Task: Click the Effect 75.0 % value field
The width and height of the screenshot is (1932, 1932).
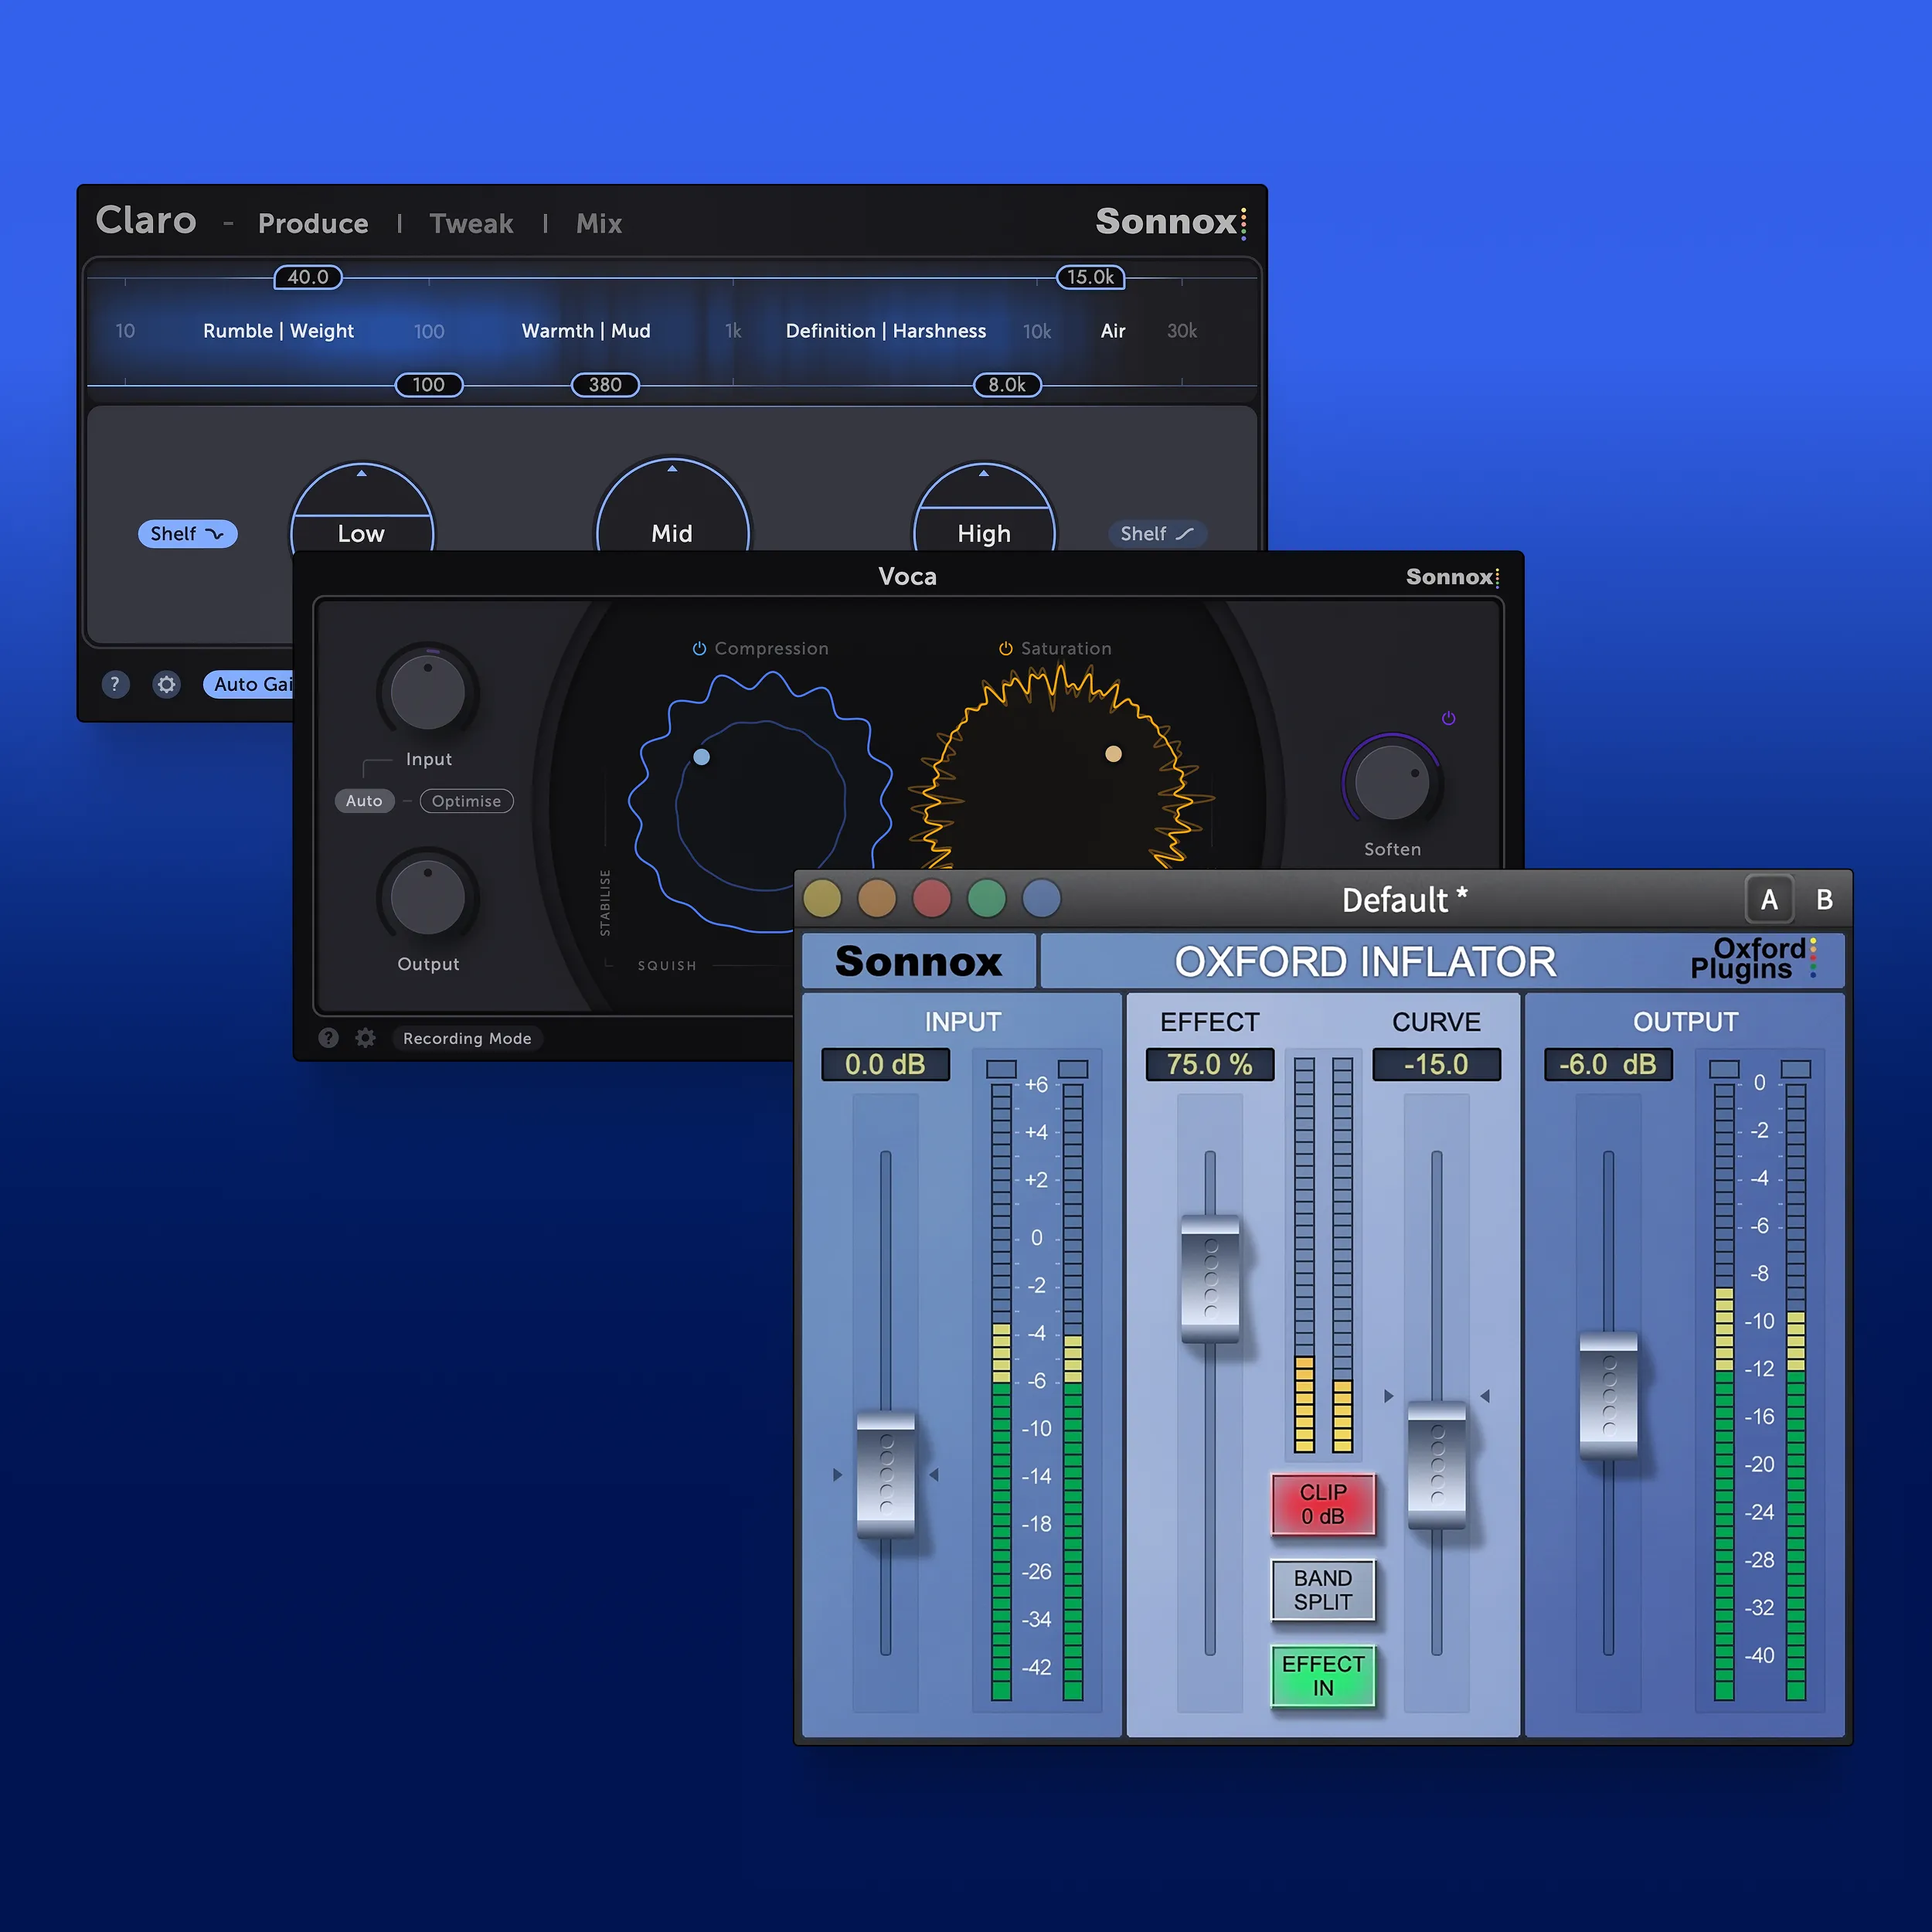Action: [1210, 1064]
